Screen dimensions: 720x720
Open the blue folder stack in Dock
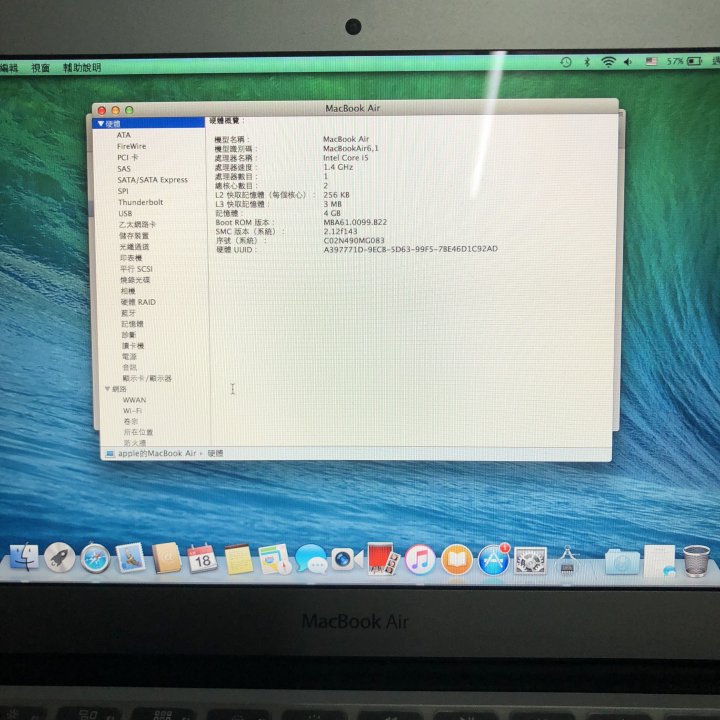point(622,561)
